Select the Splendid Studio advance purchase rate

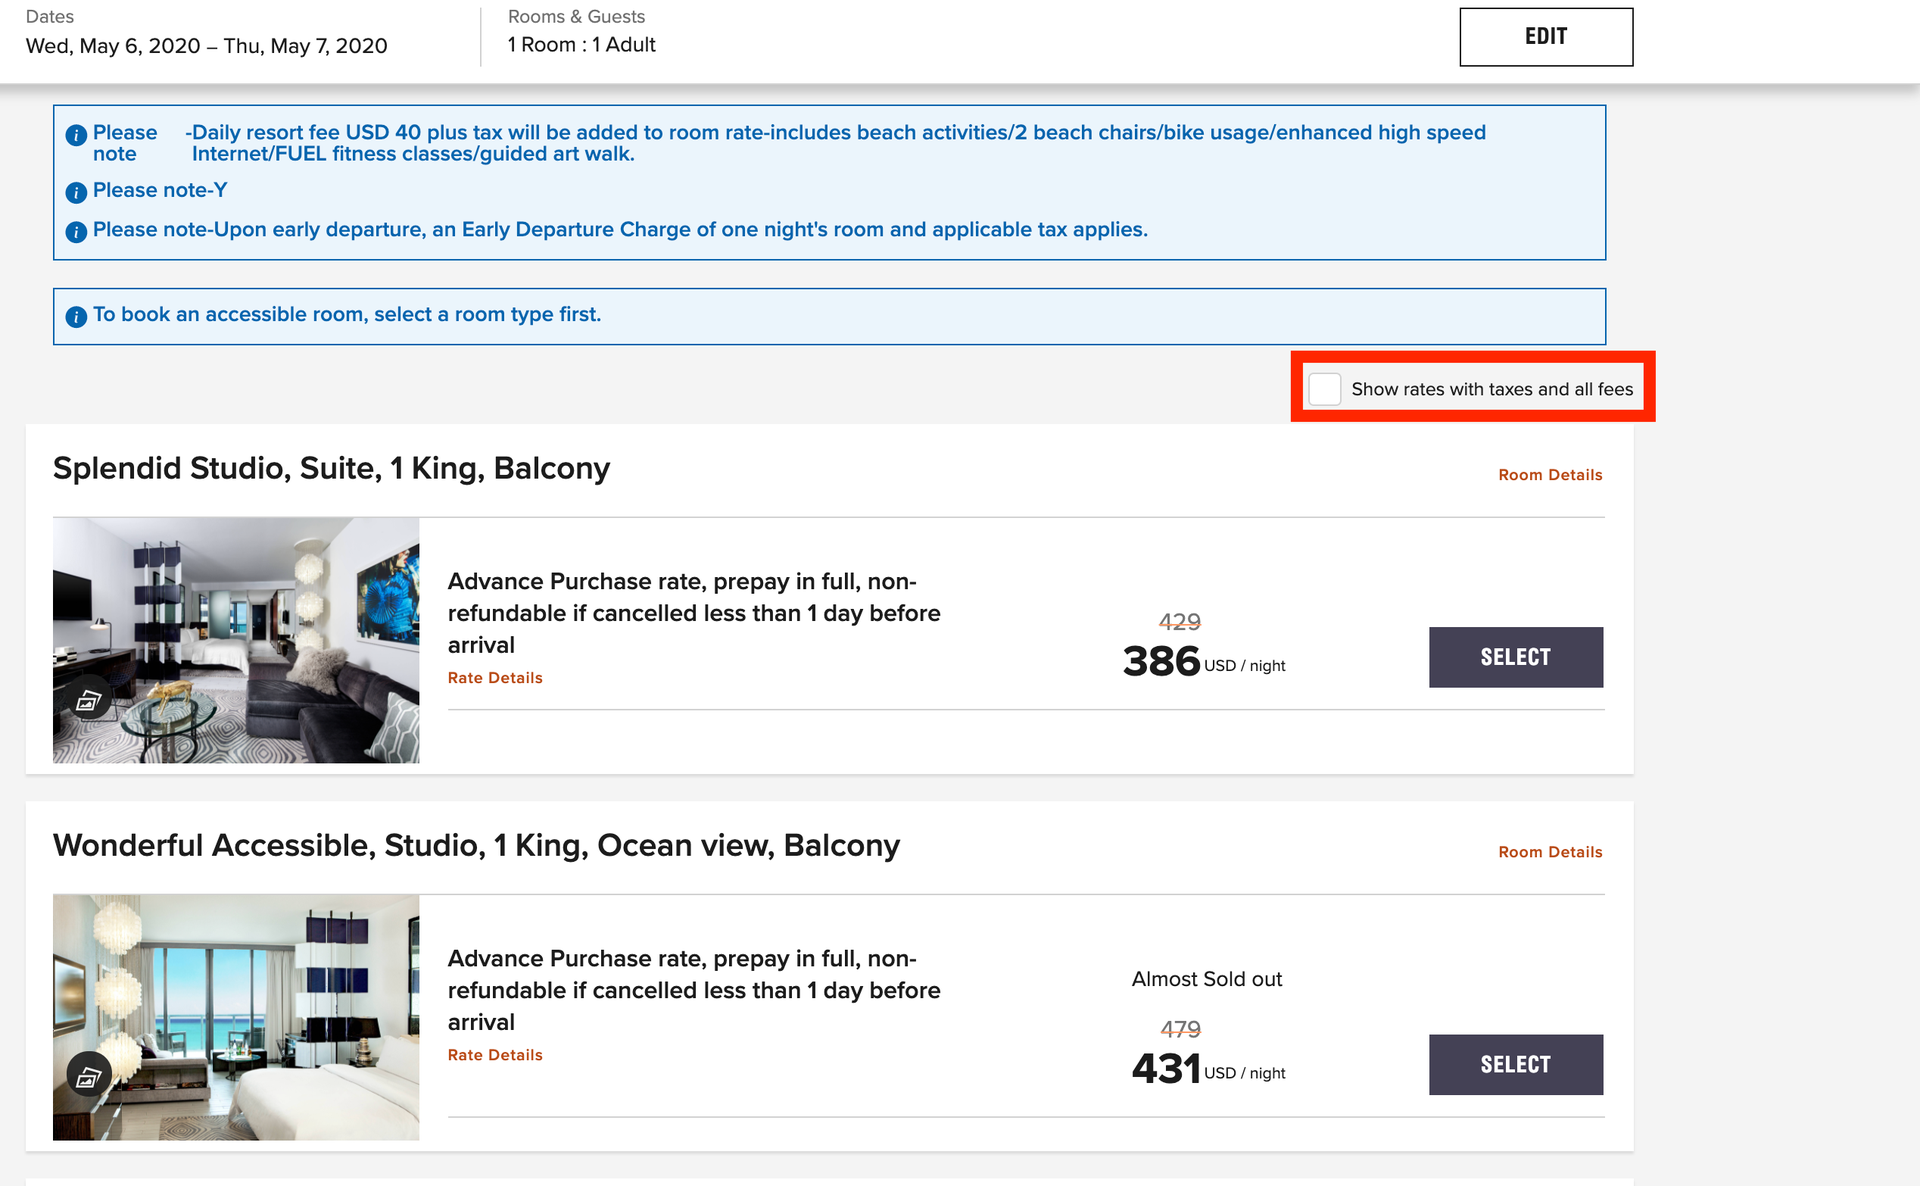1515,657
